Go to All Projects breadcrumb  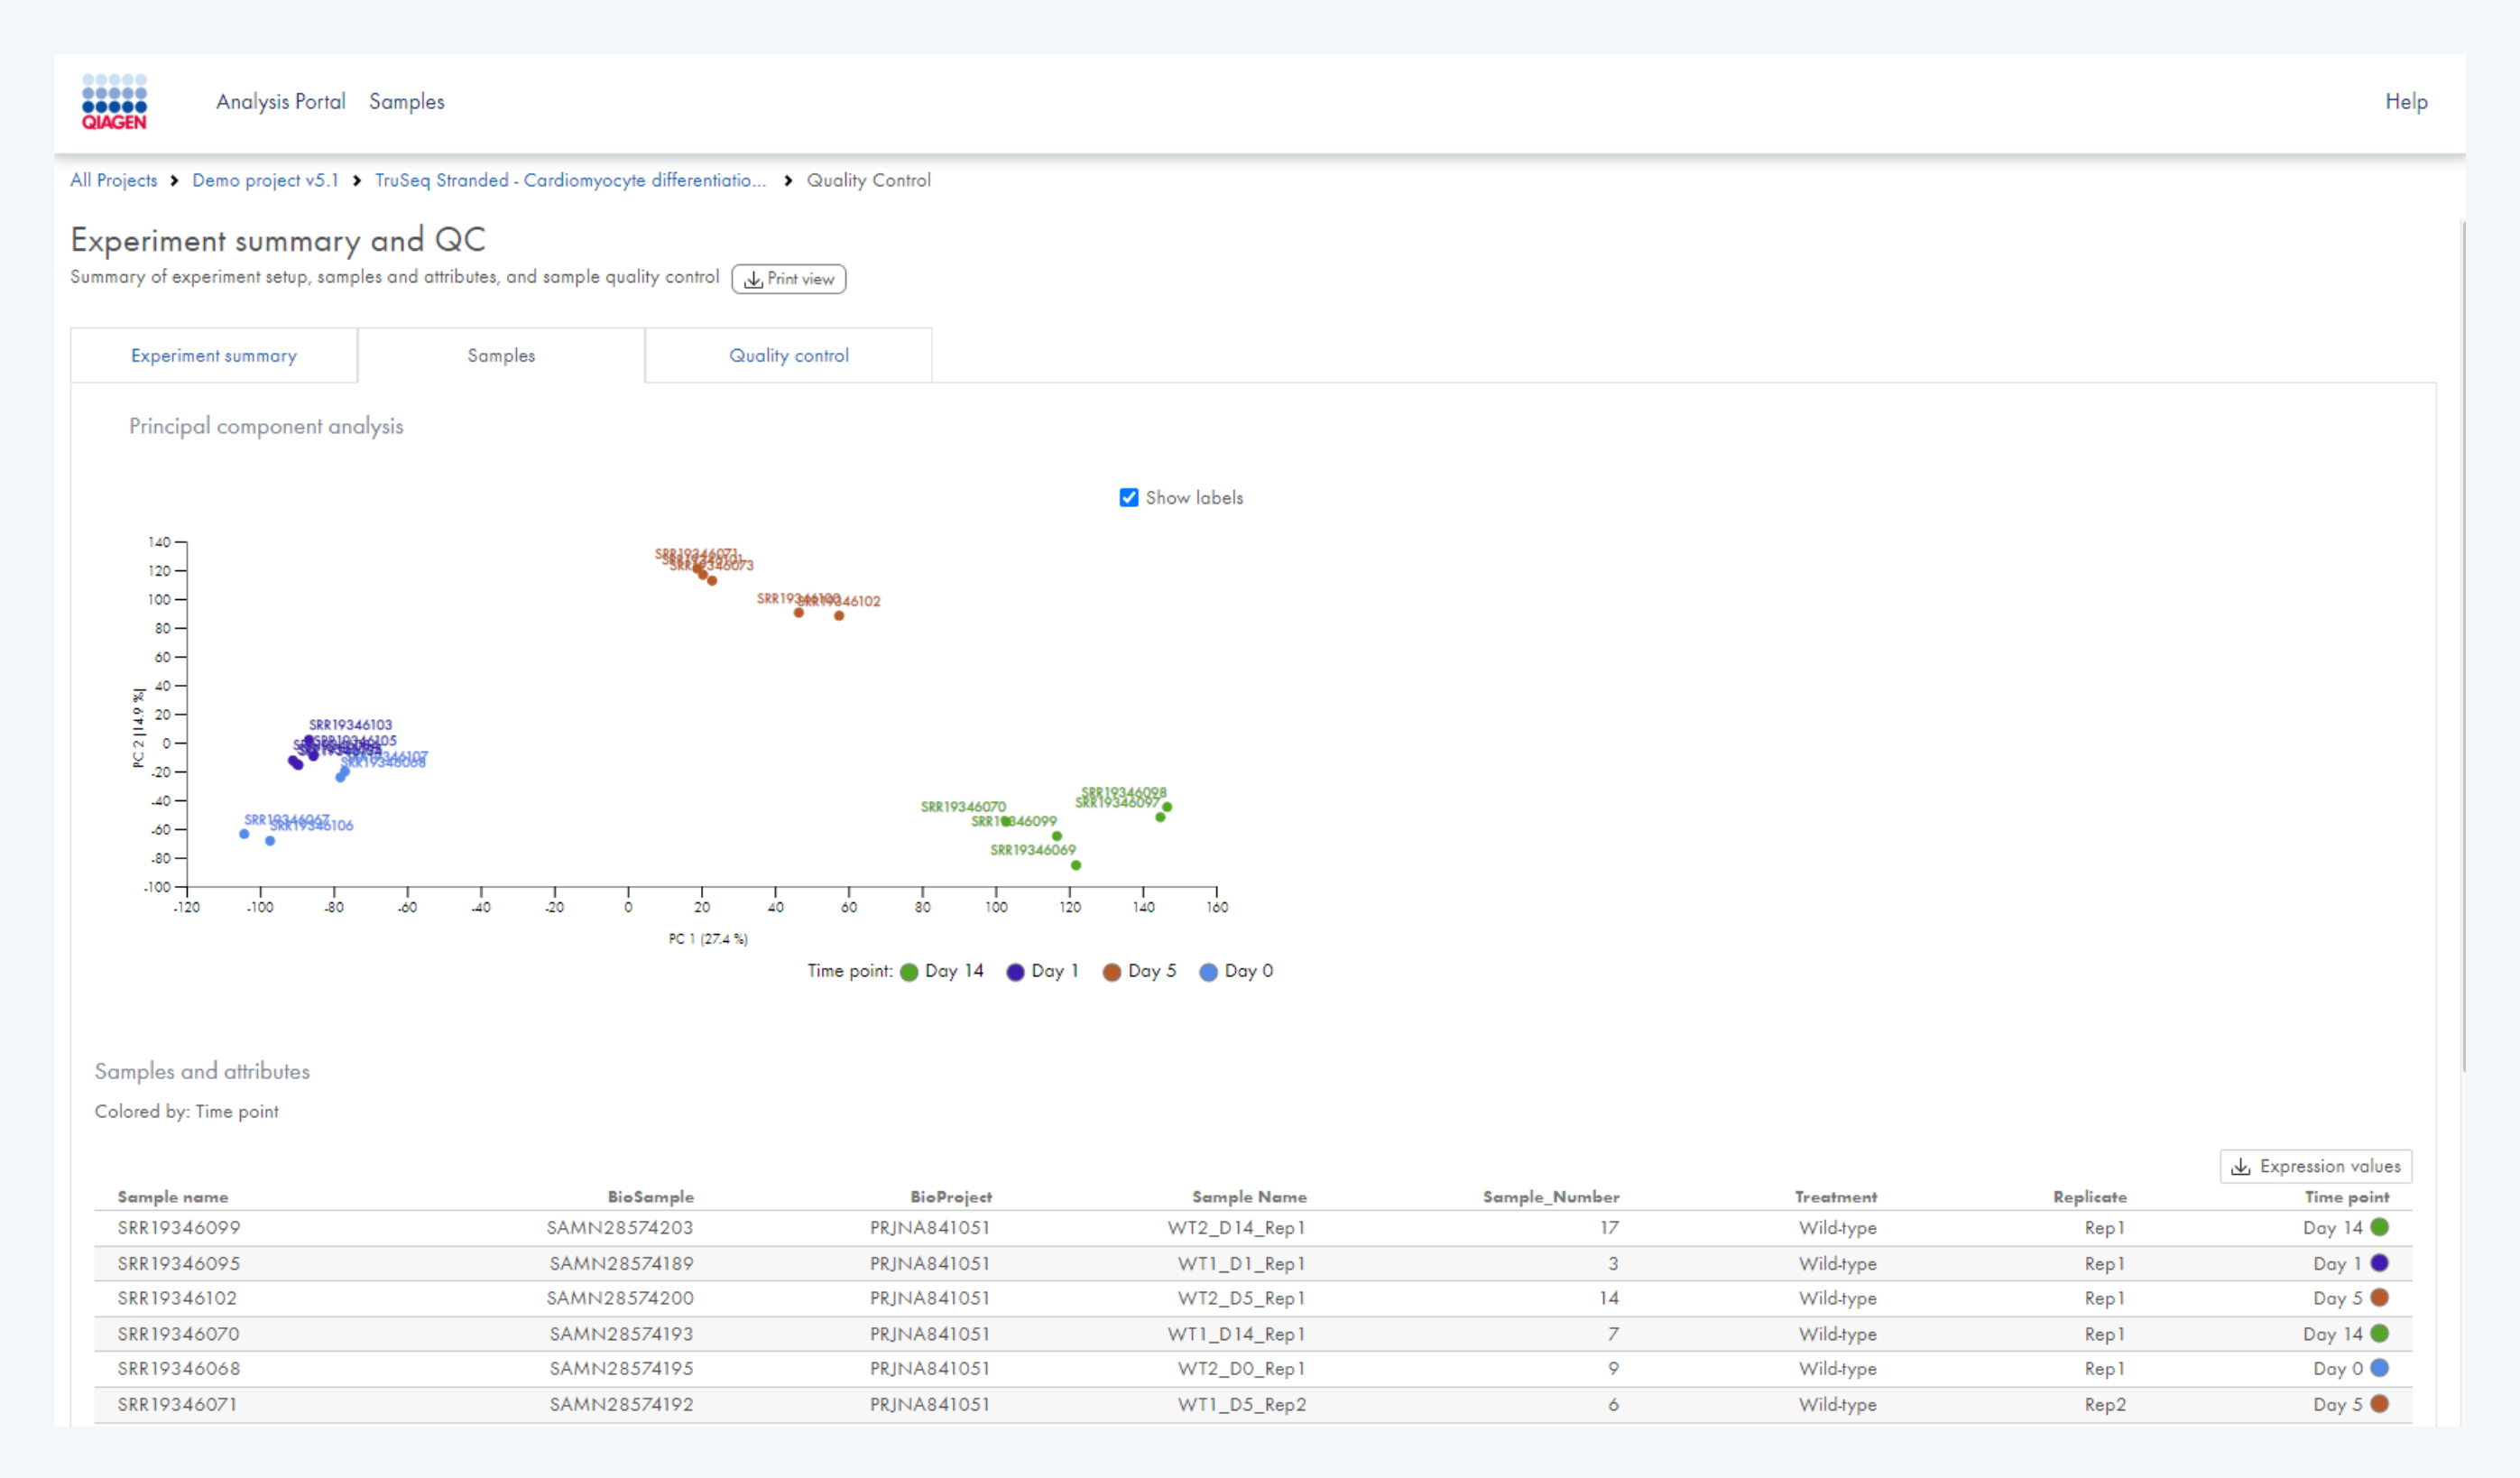(x=114, y=181)
